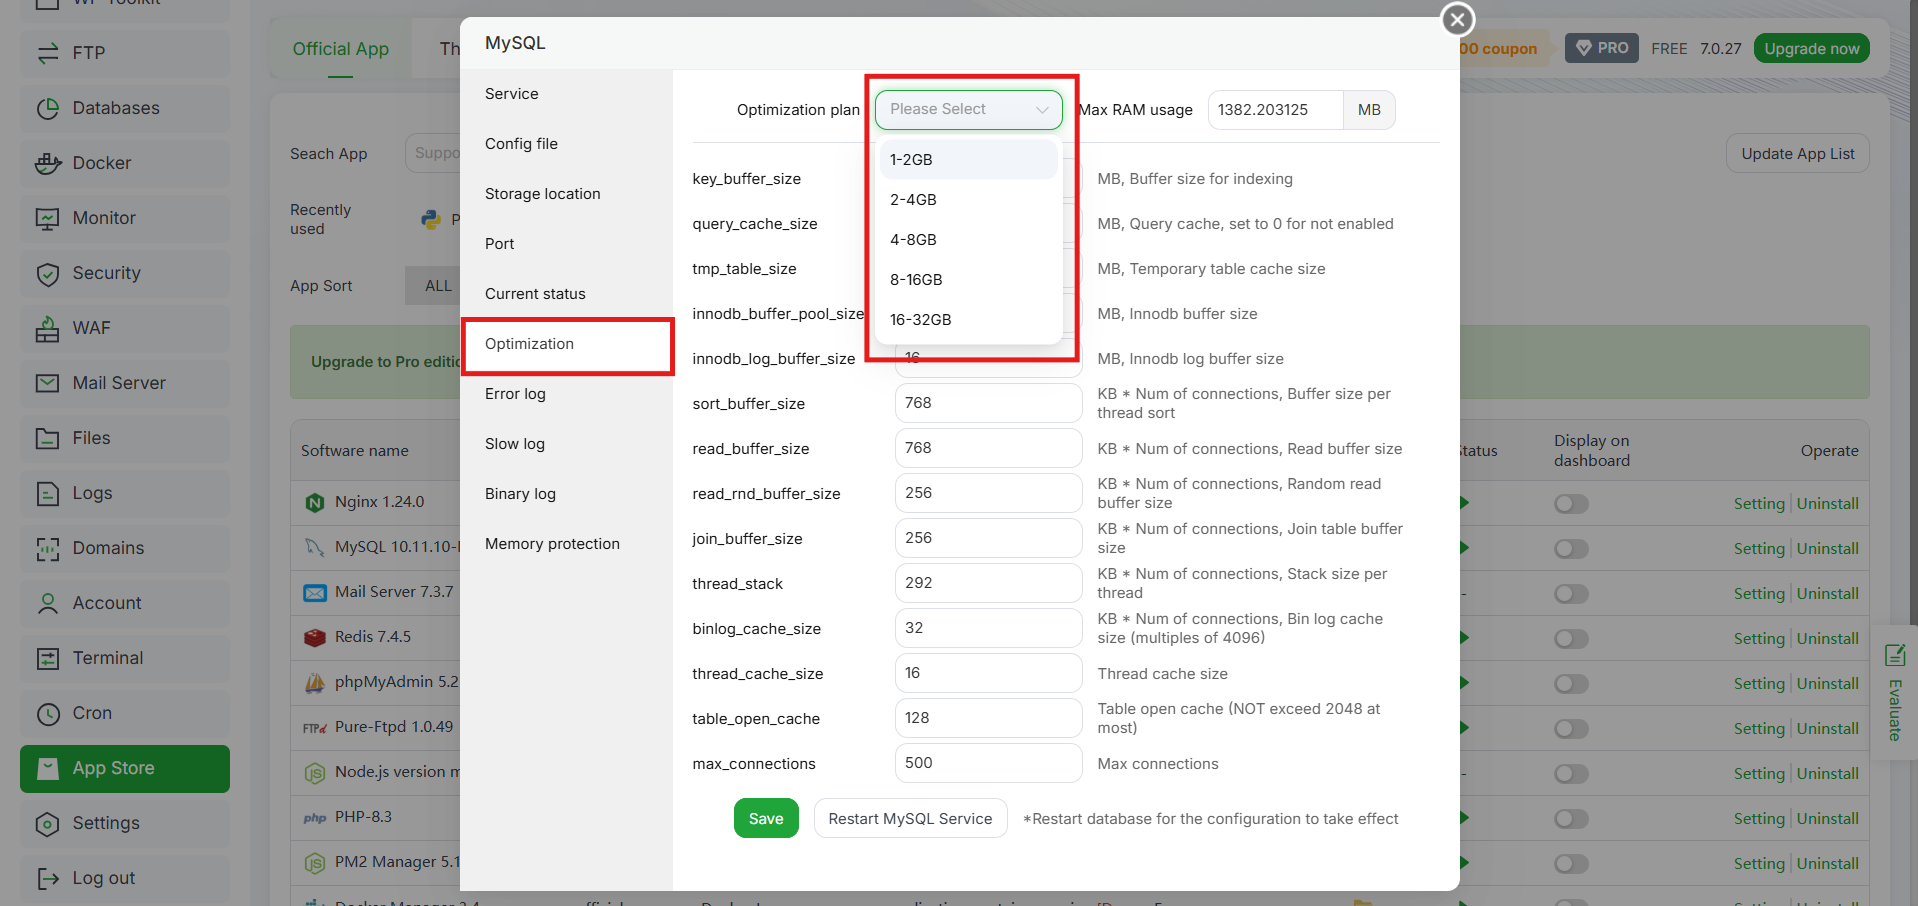Open the Optimization plan dropdown

coord(968,109)
